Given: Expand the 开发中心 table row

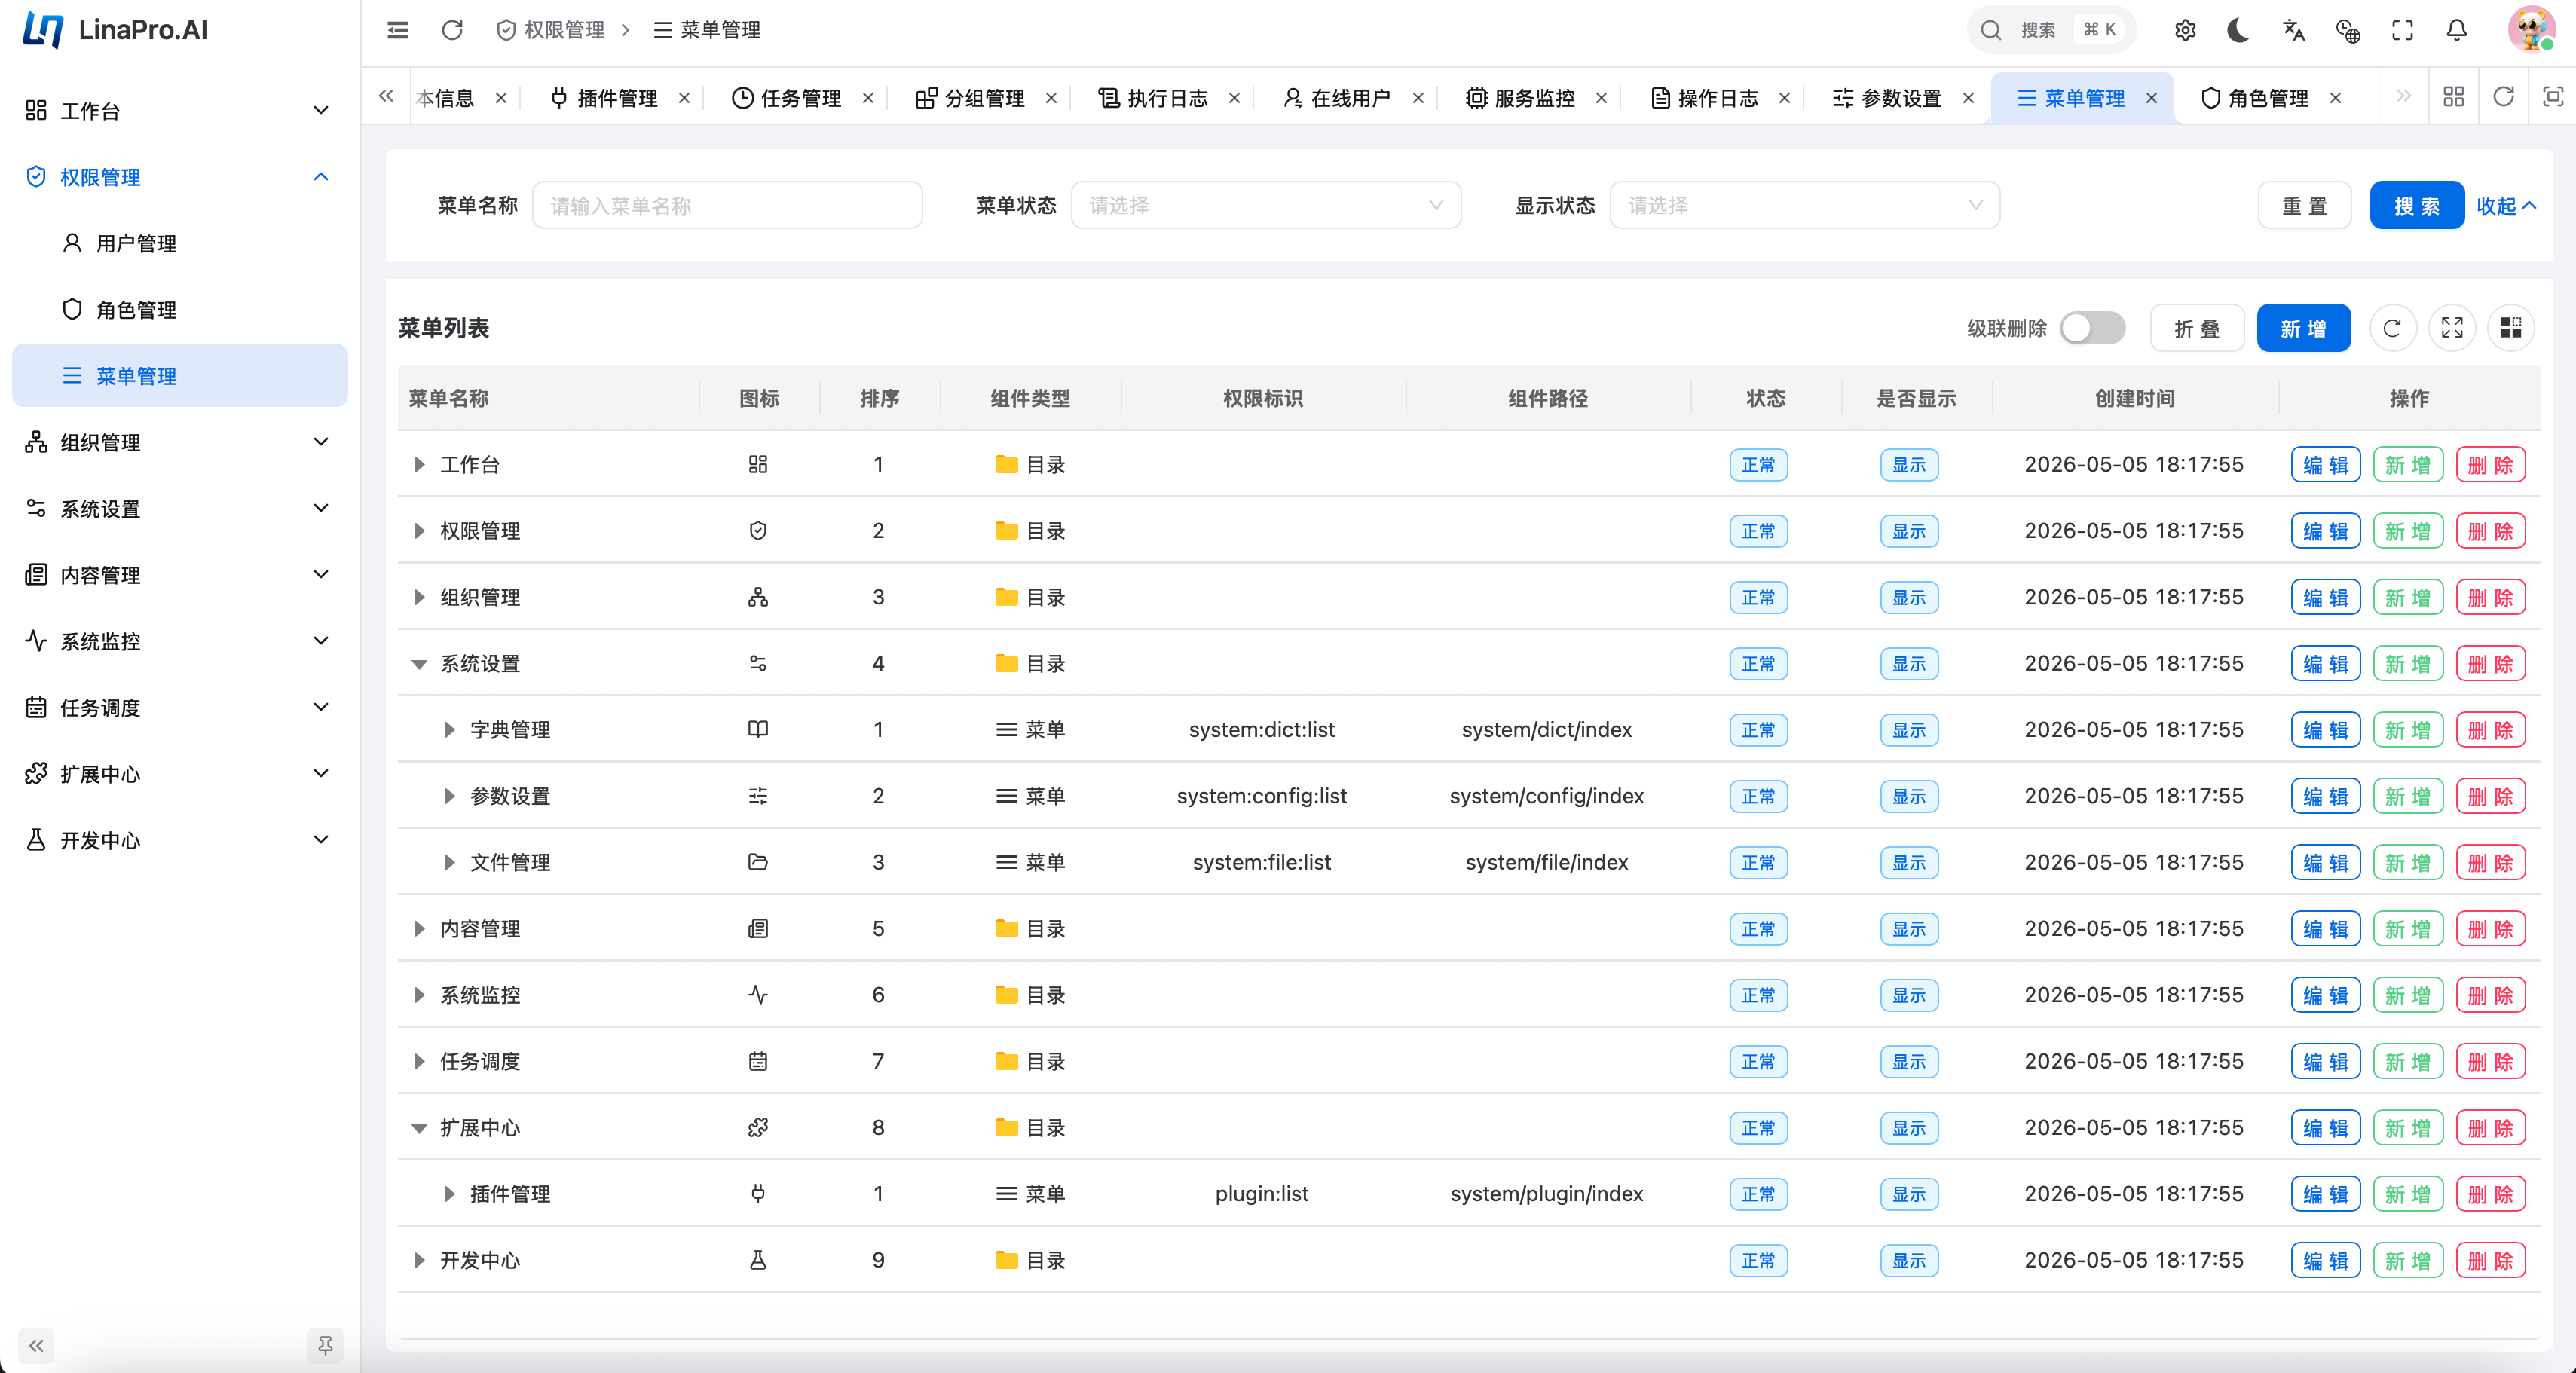Looking at the screenshot, I should 419,1260.
